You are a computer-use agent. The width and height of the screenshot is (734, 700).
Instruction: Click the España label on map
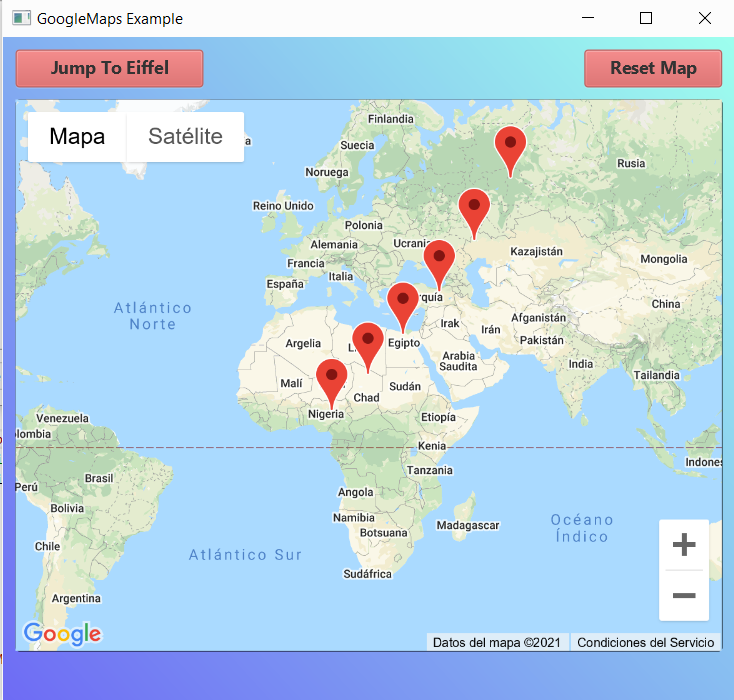click(285, 284)
